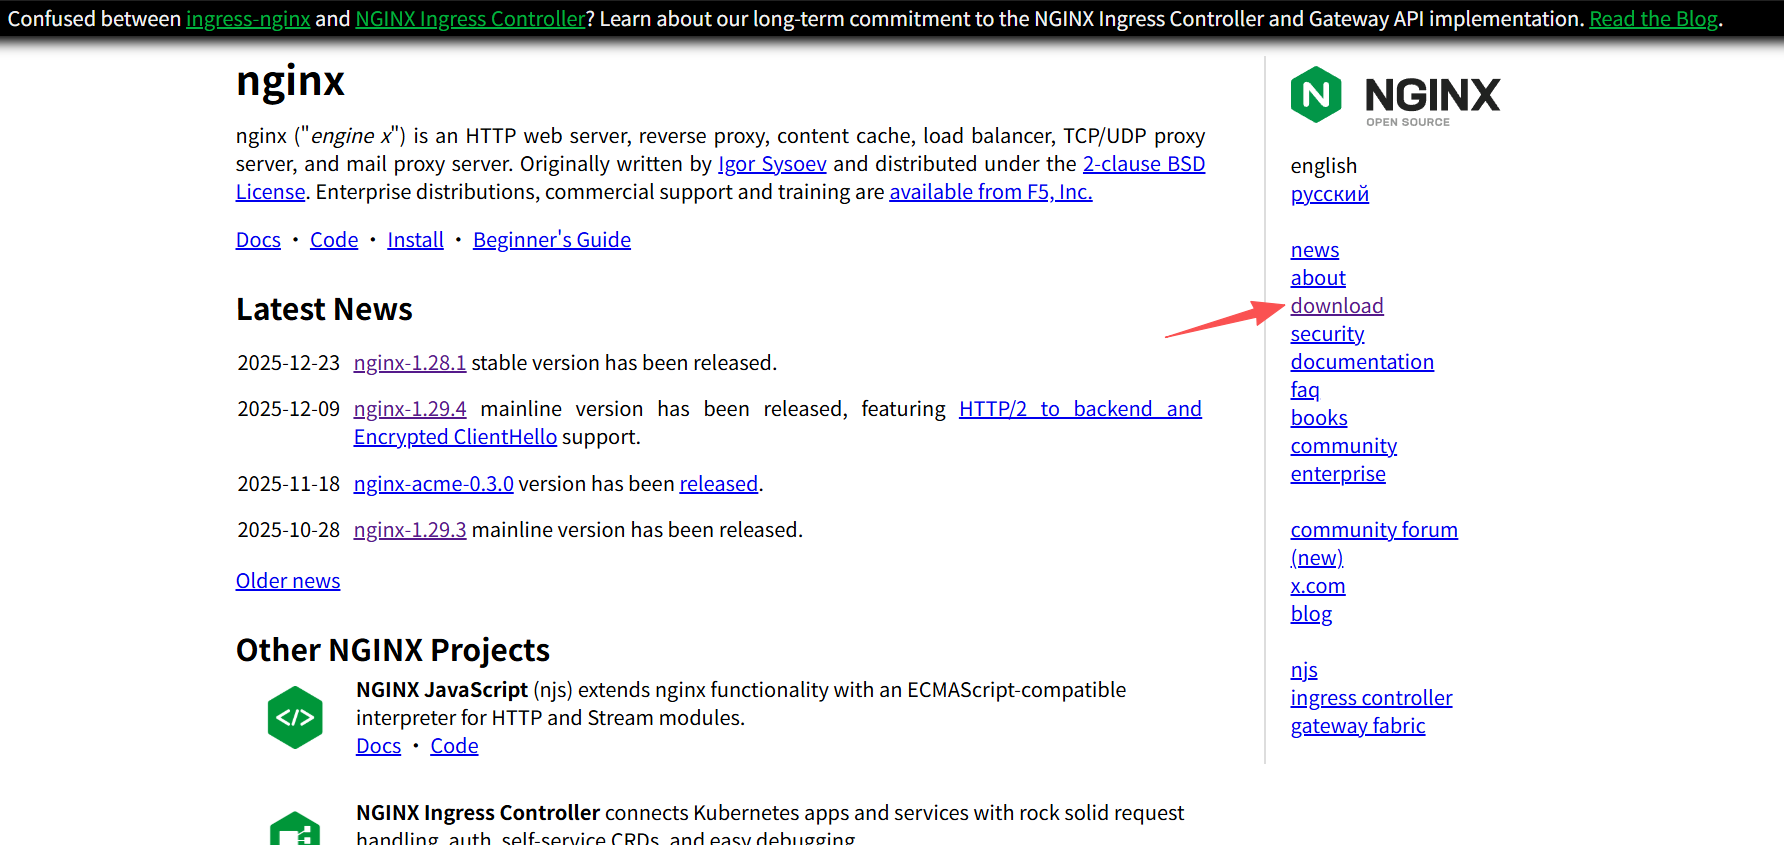
Task: Click the NGINX JavaScript hexagon code icon
Action: click(x=295, y=717)
